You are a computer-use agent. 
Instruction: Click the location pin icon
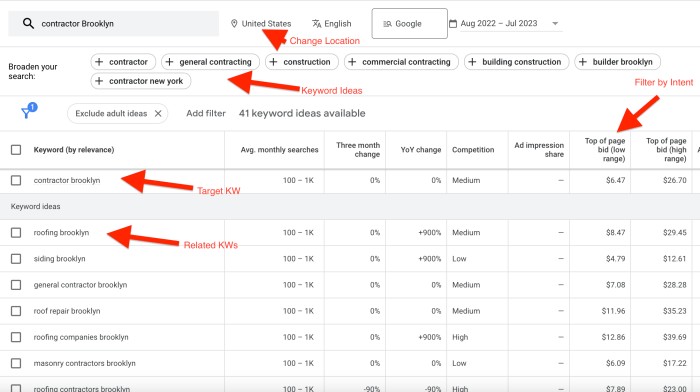click(x=234, y=24)
